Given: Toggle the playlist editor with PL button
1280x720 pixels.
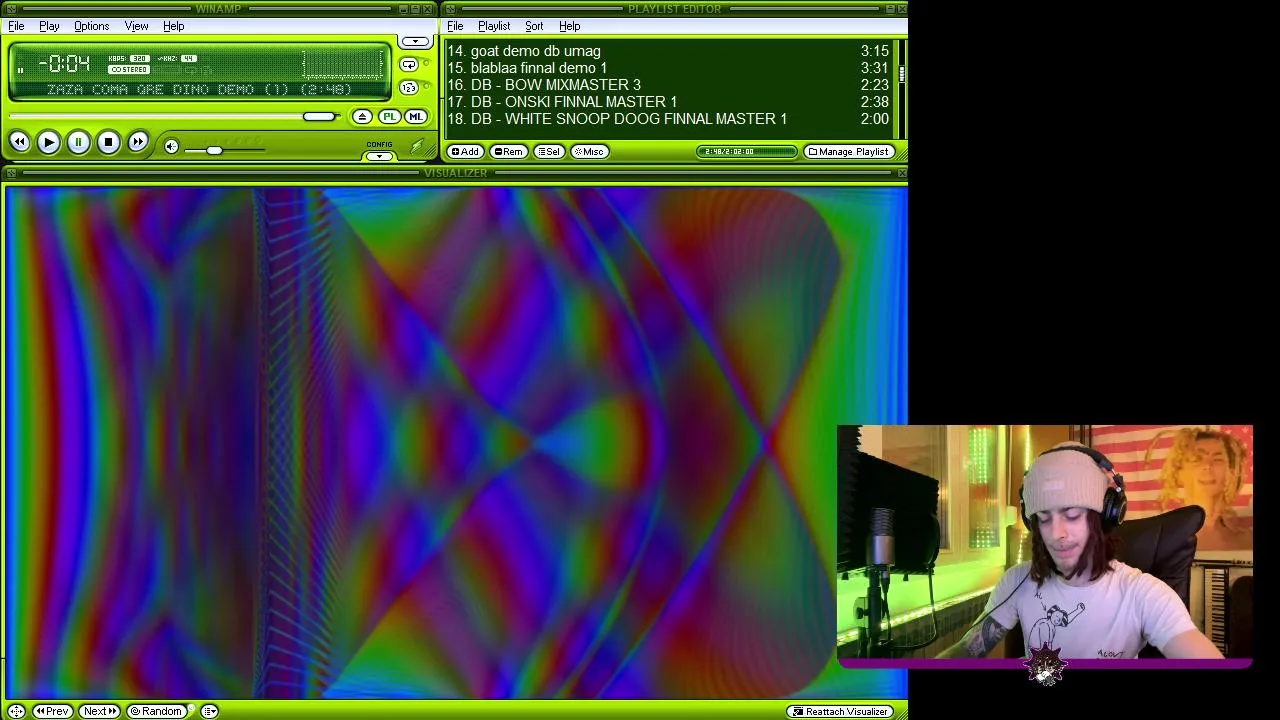Looking at the screenshot, I should (389, 117).
